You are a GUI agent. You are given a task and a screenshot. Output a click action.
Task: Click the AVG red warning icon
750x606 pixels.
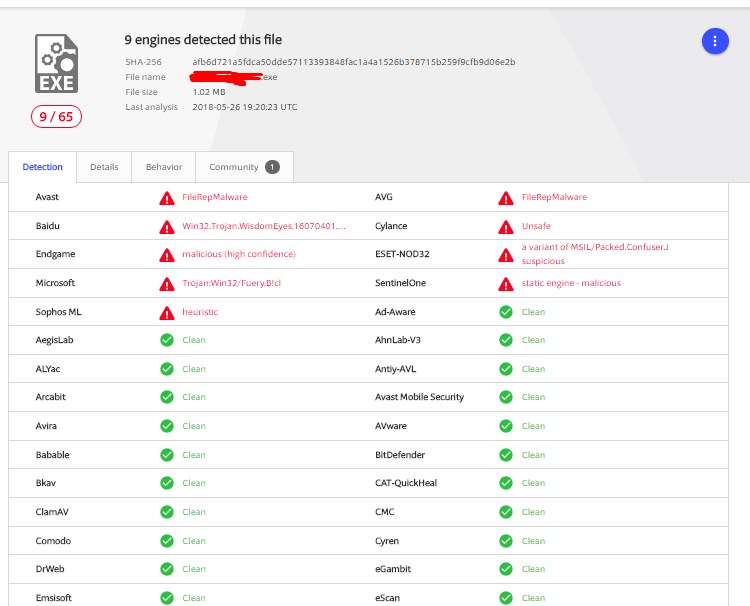(506, 198)
